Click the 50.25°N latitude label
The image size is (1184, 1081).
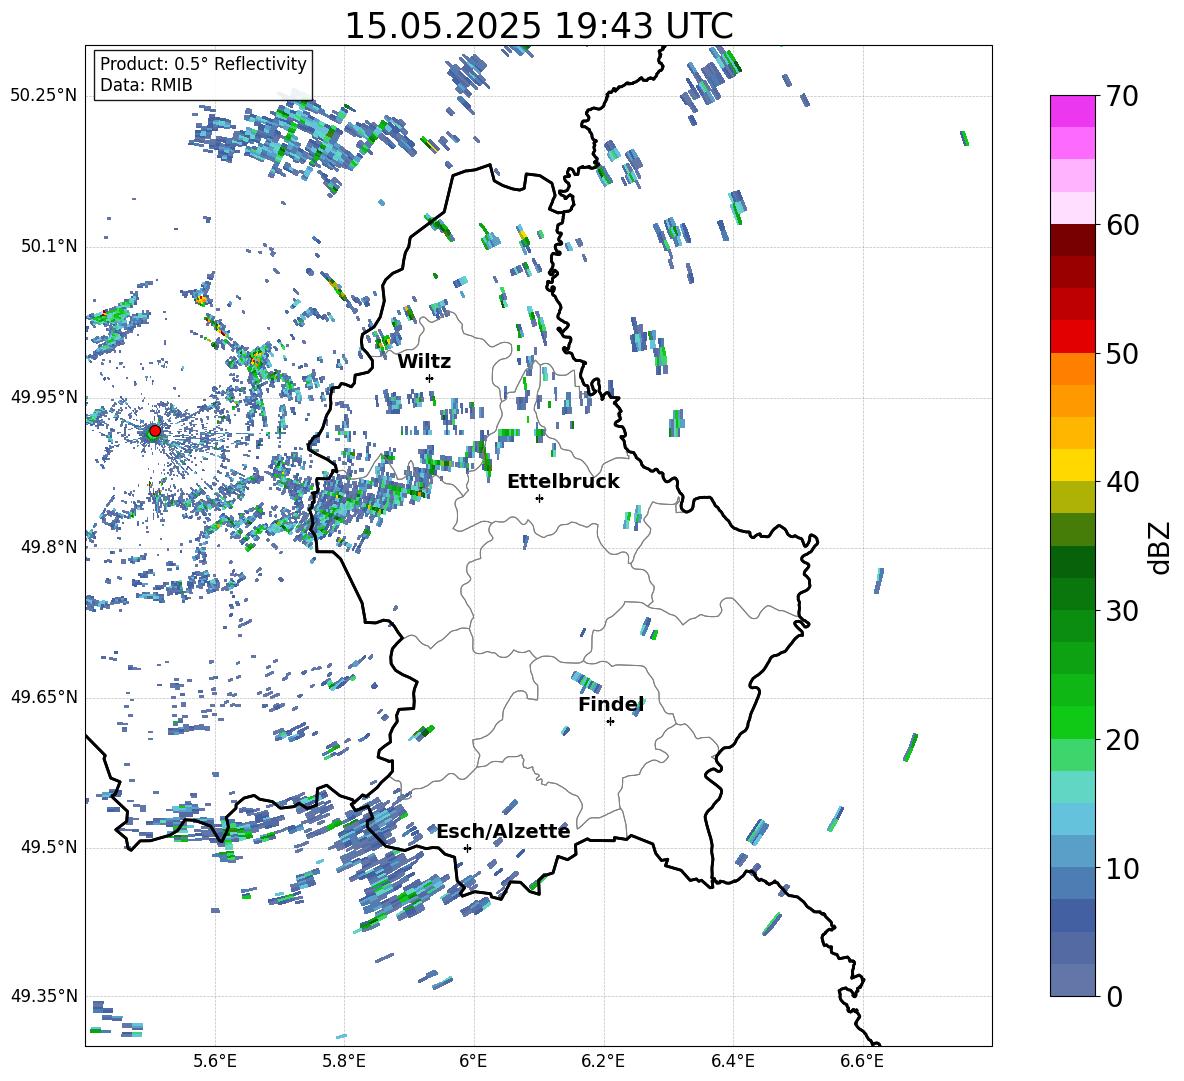44,96
